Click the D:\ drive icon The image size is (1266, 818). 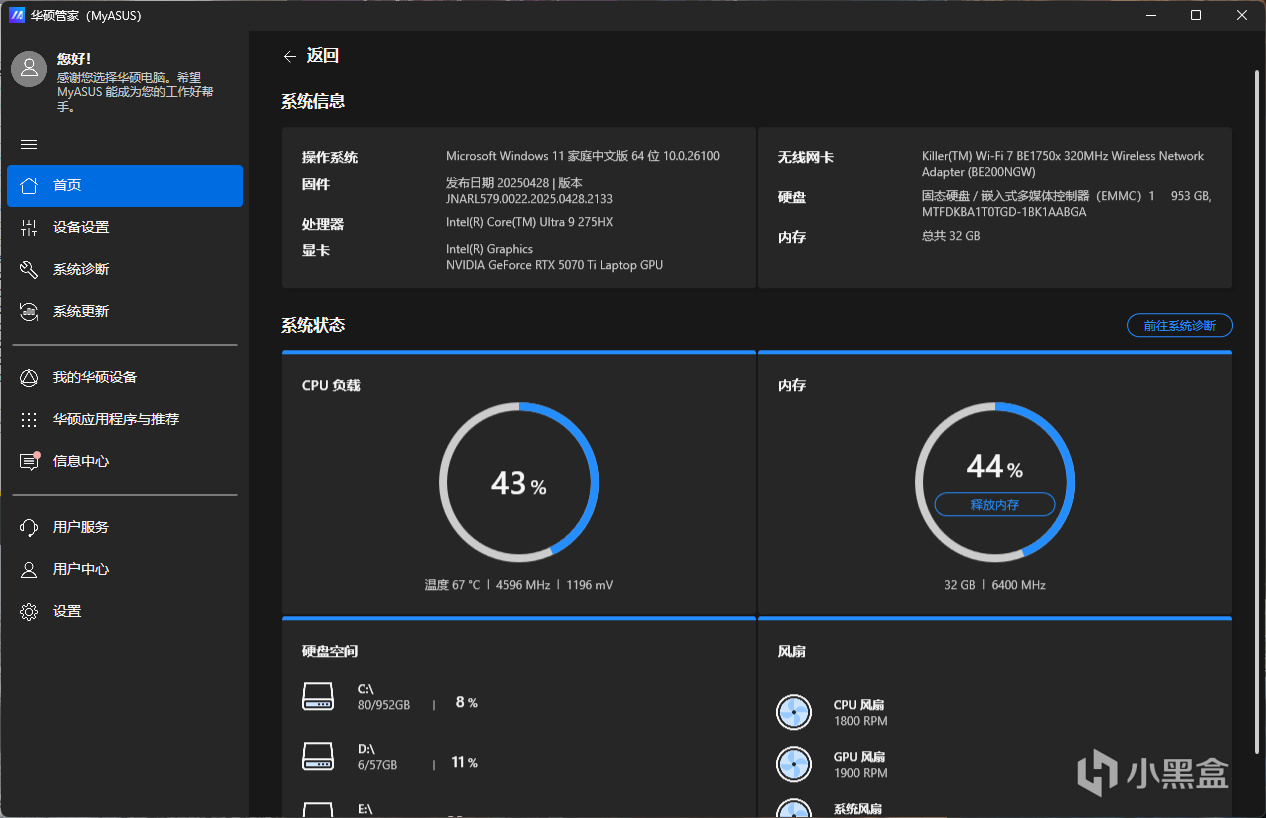(318, 756)
